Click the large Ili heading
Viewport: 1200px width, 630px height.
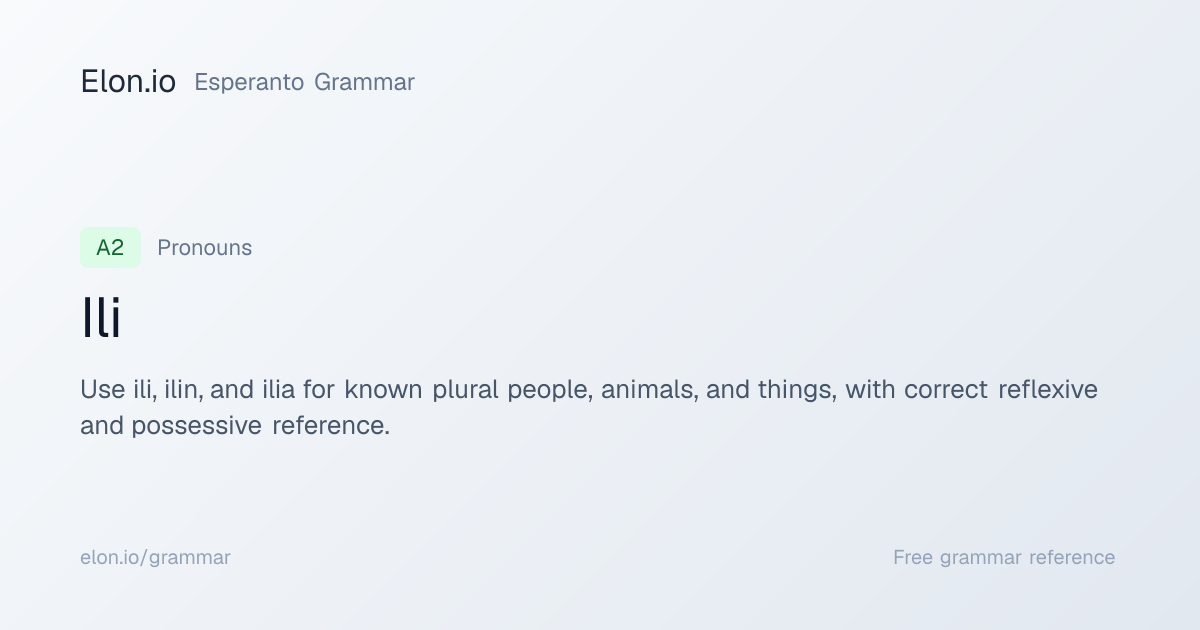101,319
